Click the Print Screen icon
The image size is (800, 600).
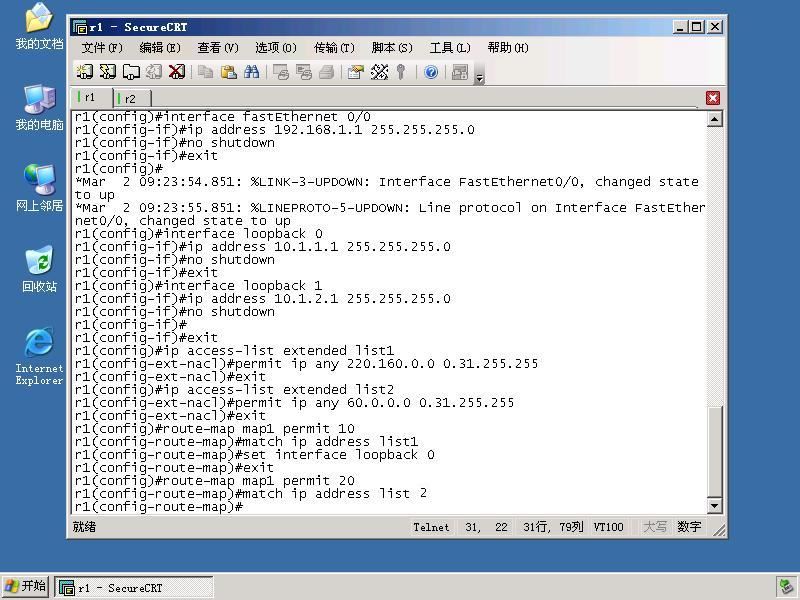click(281, 72)
